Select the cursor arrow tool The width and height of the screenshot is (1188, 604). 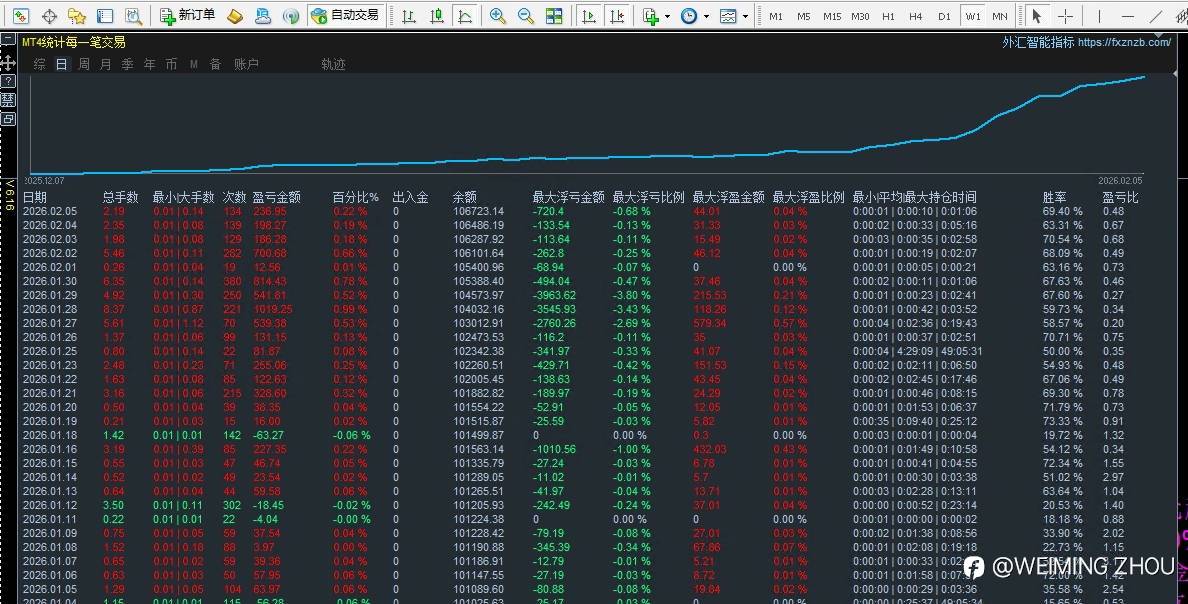pyautogui.click(x=1036, y=15)
